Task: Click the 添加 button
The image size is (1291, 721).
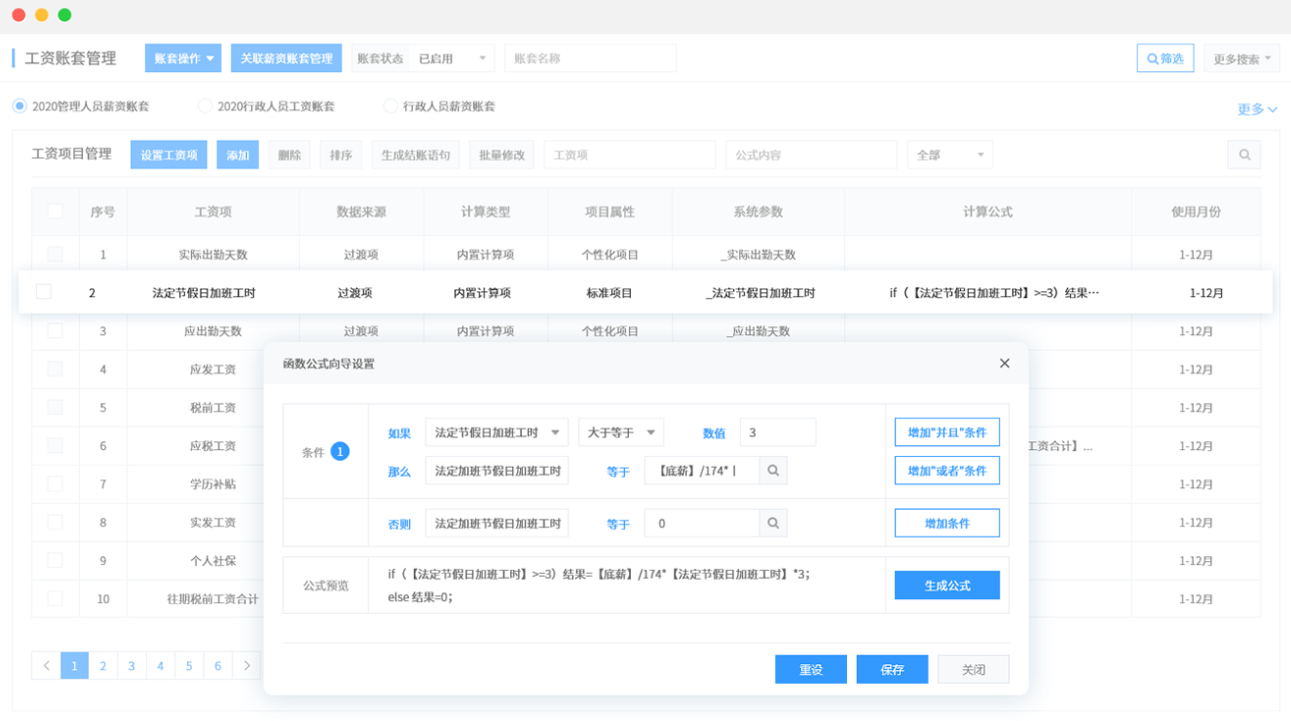Action: [x=238, y=155]
